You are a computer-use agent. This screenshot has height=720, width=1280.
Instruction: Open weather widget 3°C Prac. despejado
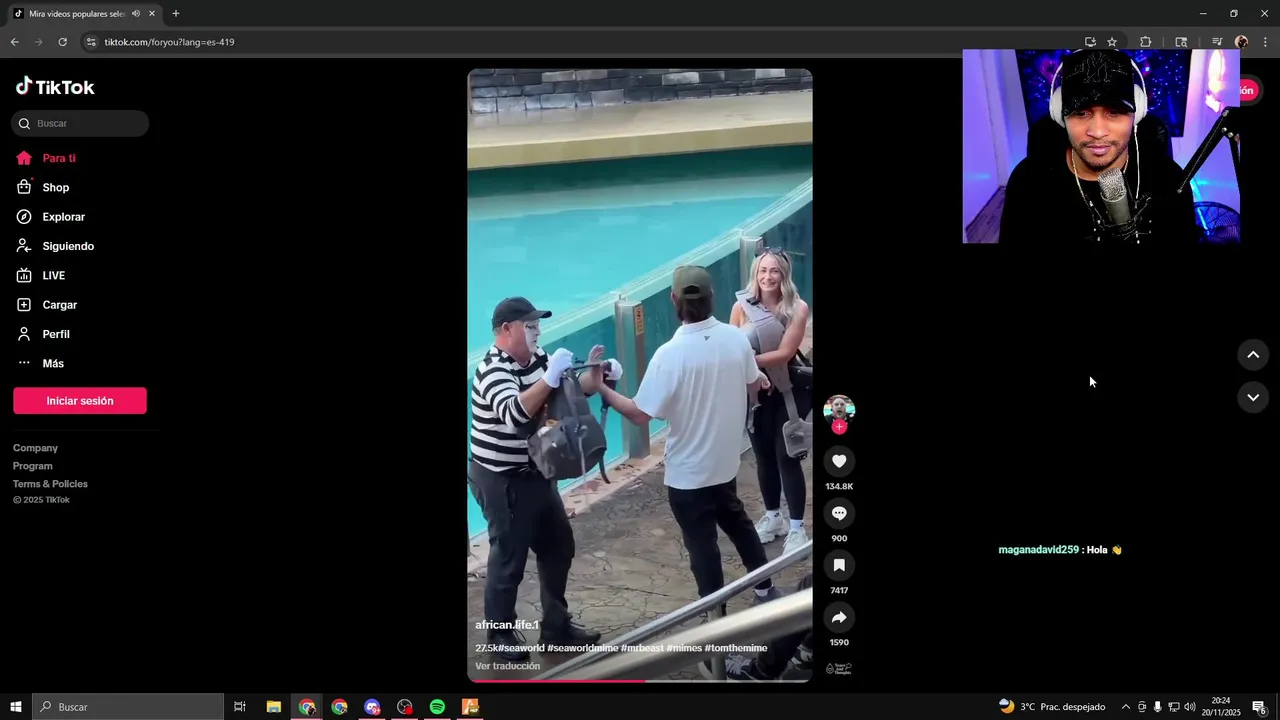tap(1052, 707)
